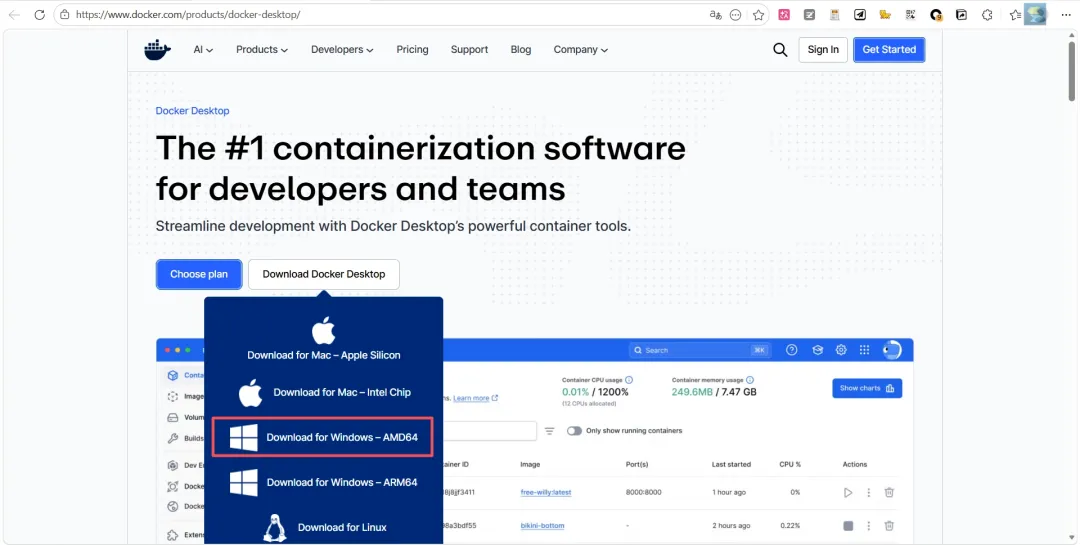Select Download for Mac – Intel Chip
The image size is (1080, 545).
(x=324, y=393)
